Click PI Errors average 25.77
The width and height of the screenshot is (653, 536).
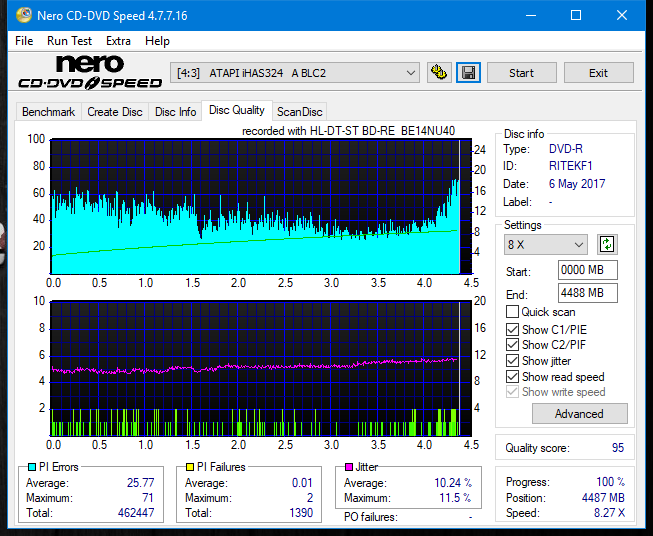tap(140, 483)
